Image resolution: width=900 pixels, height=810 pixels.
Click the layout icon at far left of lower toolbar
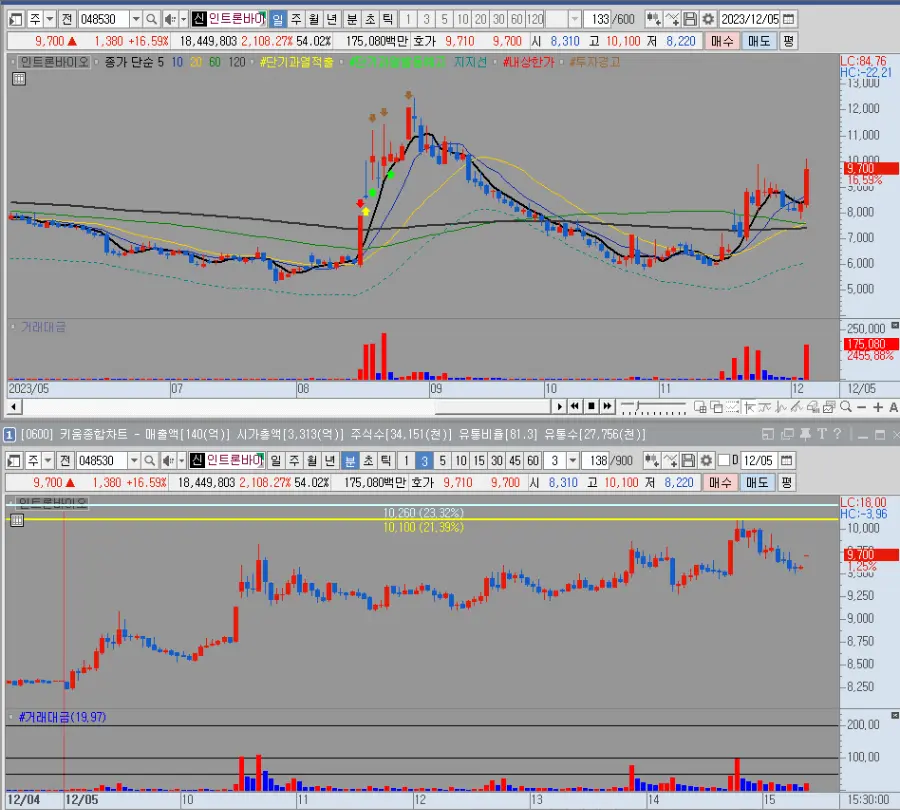pos(14,460)
